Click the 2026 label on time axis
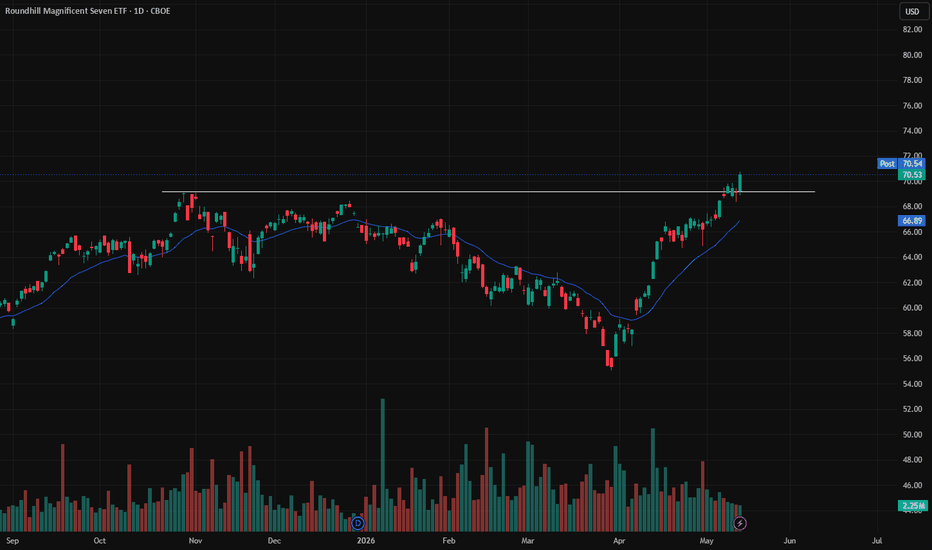 point(366,540)
